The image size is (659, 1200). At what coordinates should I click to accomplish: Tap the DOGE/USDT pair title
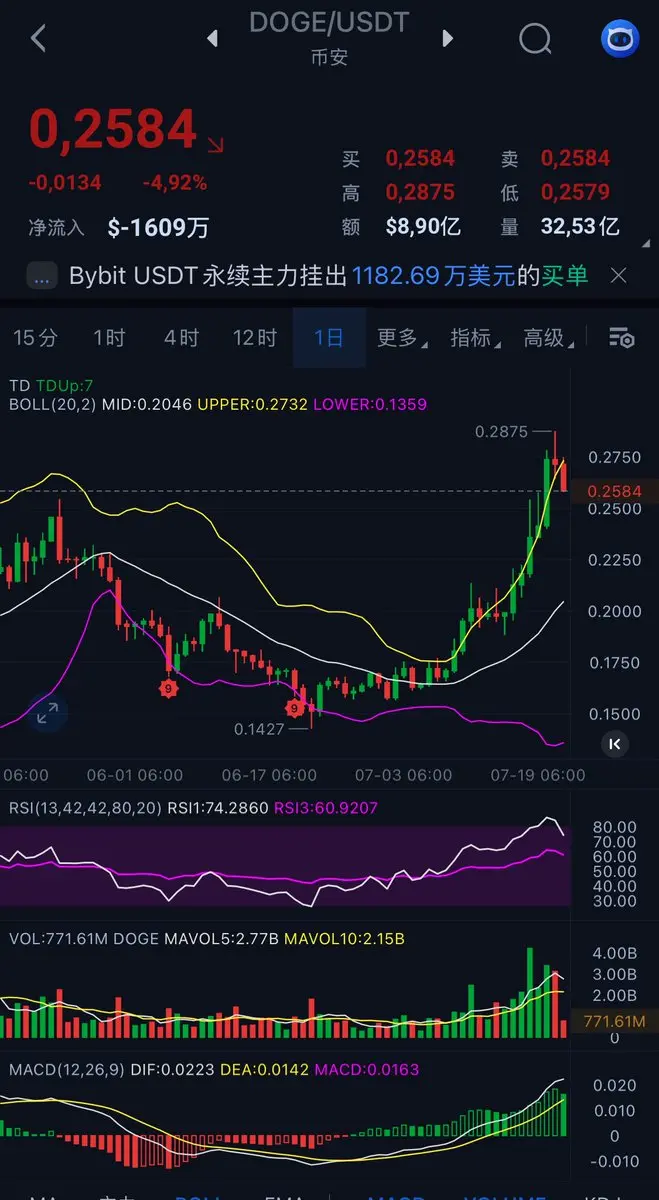pyautogui.click(x=329, y=22)
